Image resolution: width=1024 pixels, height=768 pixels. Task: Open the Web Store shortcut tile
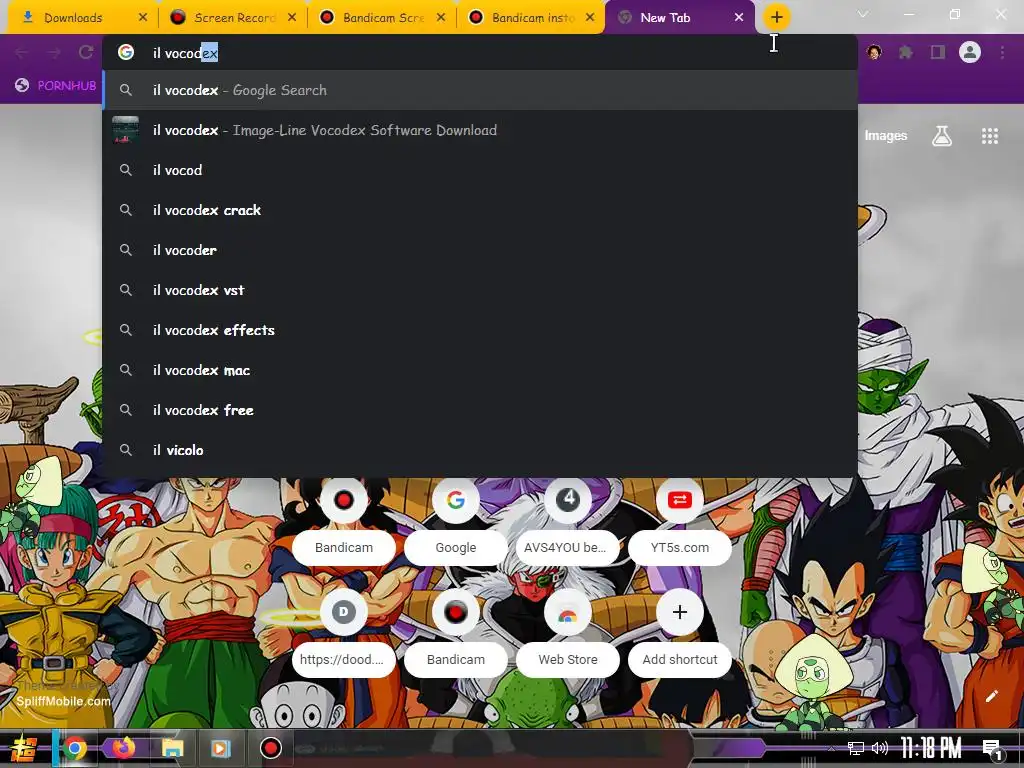click(568, 632)
